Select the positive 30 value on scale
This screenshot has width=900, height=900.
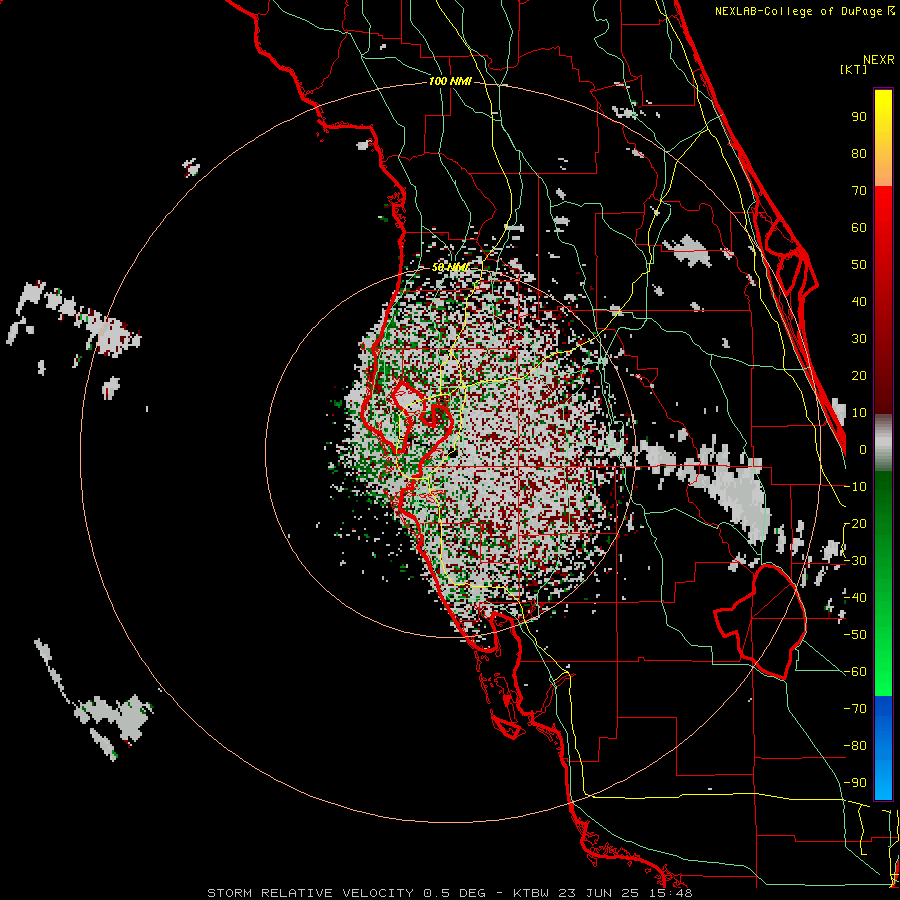(859, 339)
